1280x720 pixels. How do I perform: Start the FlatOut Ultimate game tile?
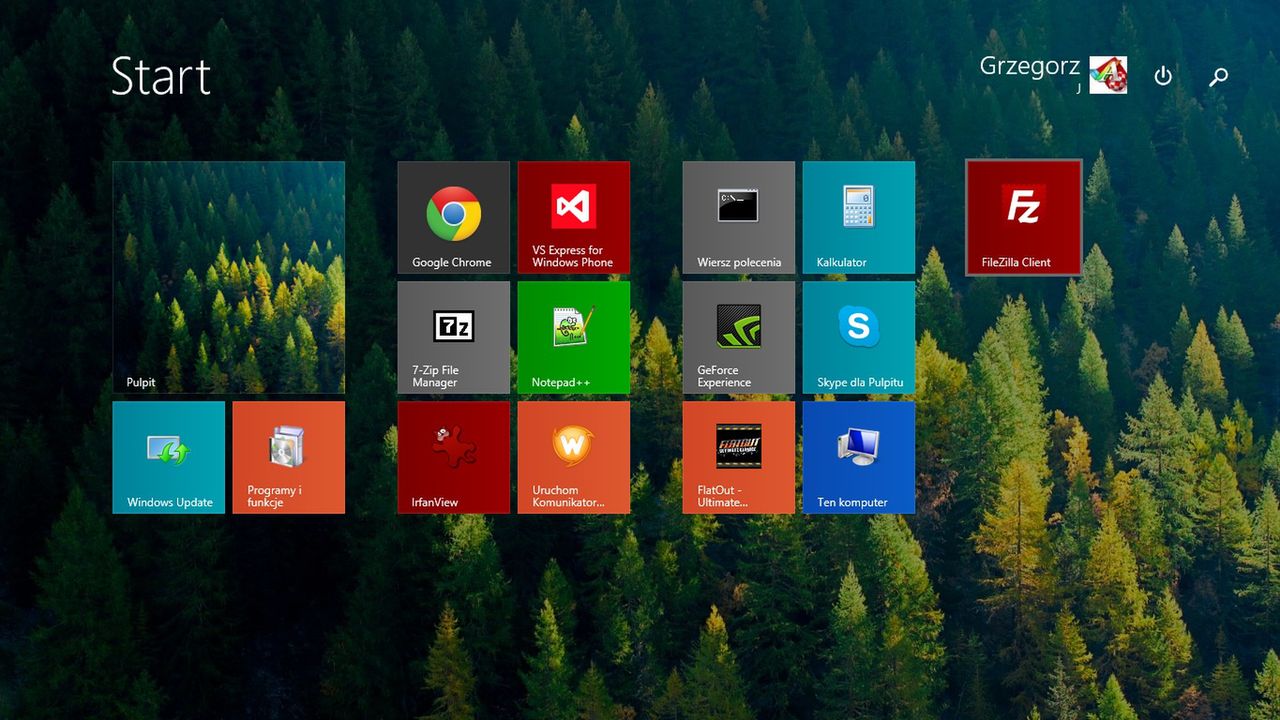tap(738, 457)
